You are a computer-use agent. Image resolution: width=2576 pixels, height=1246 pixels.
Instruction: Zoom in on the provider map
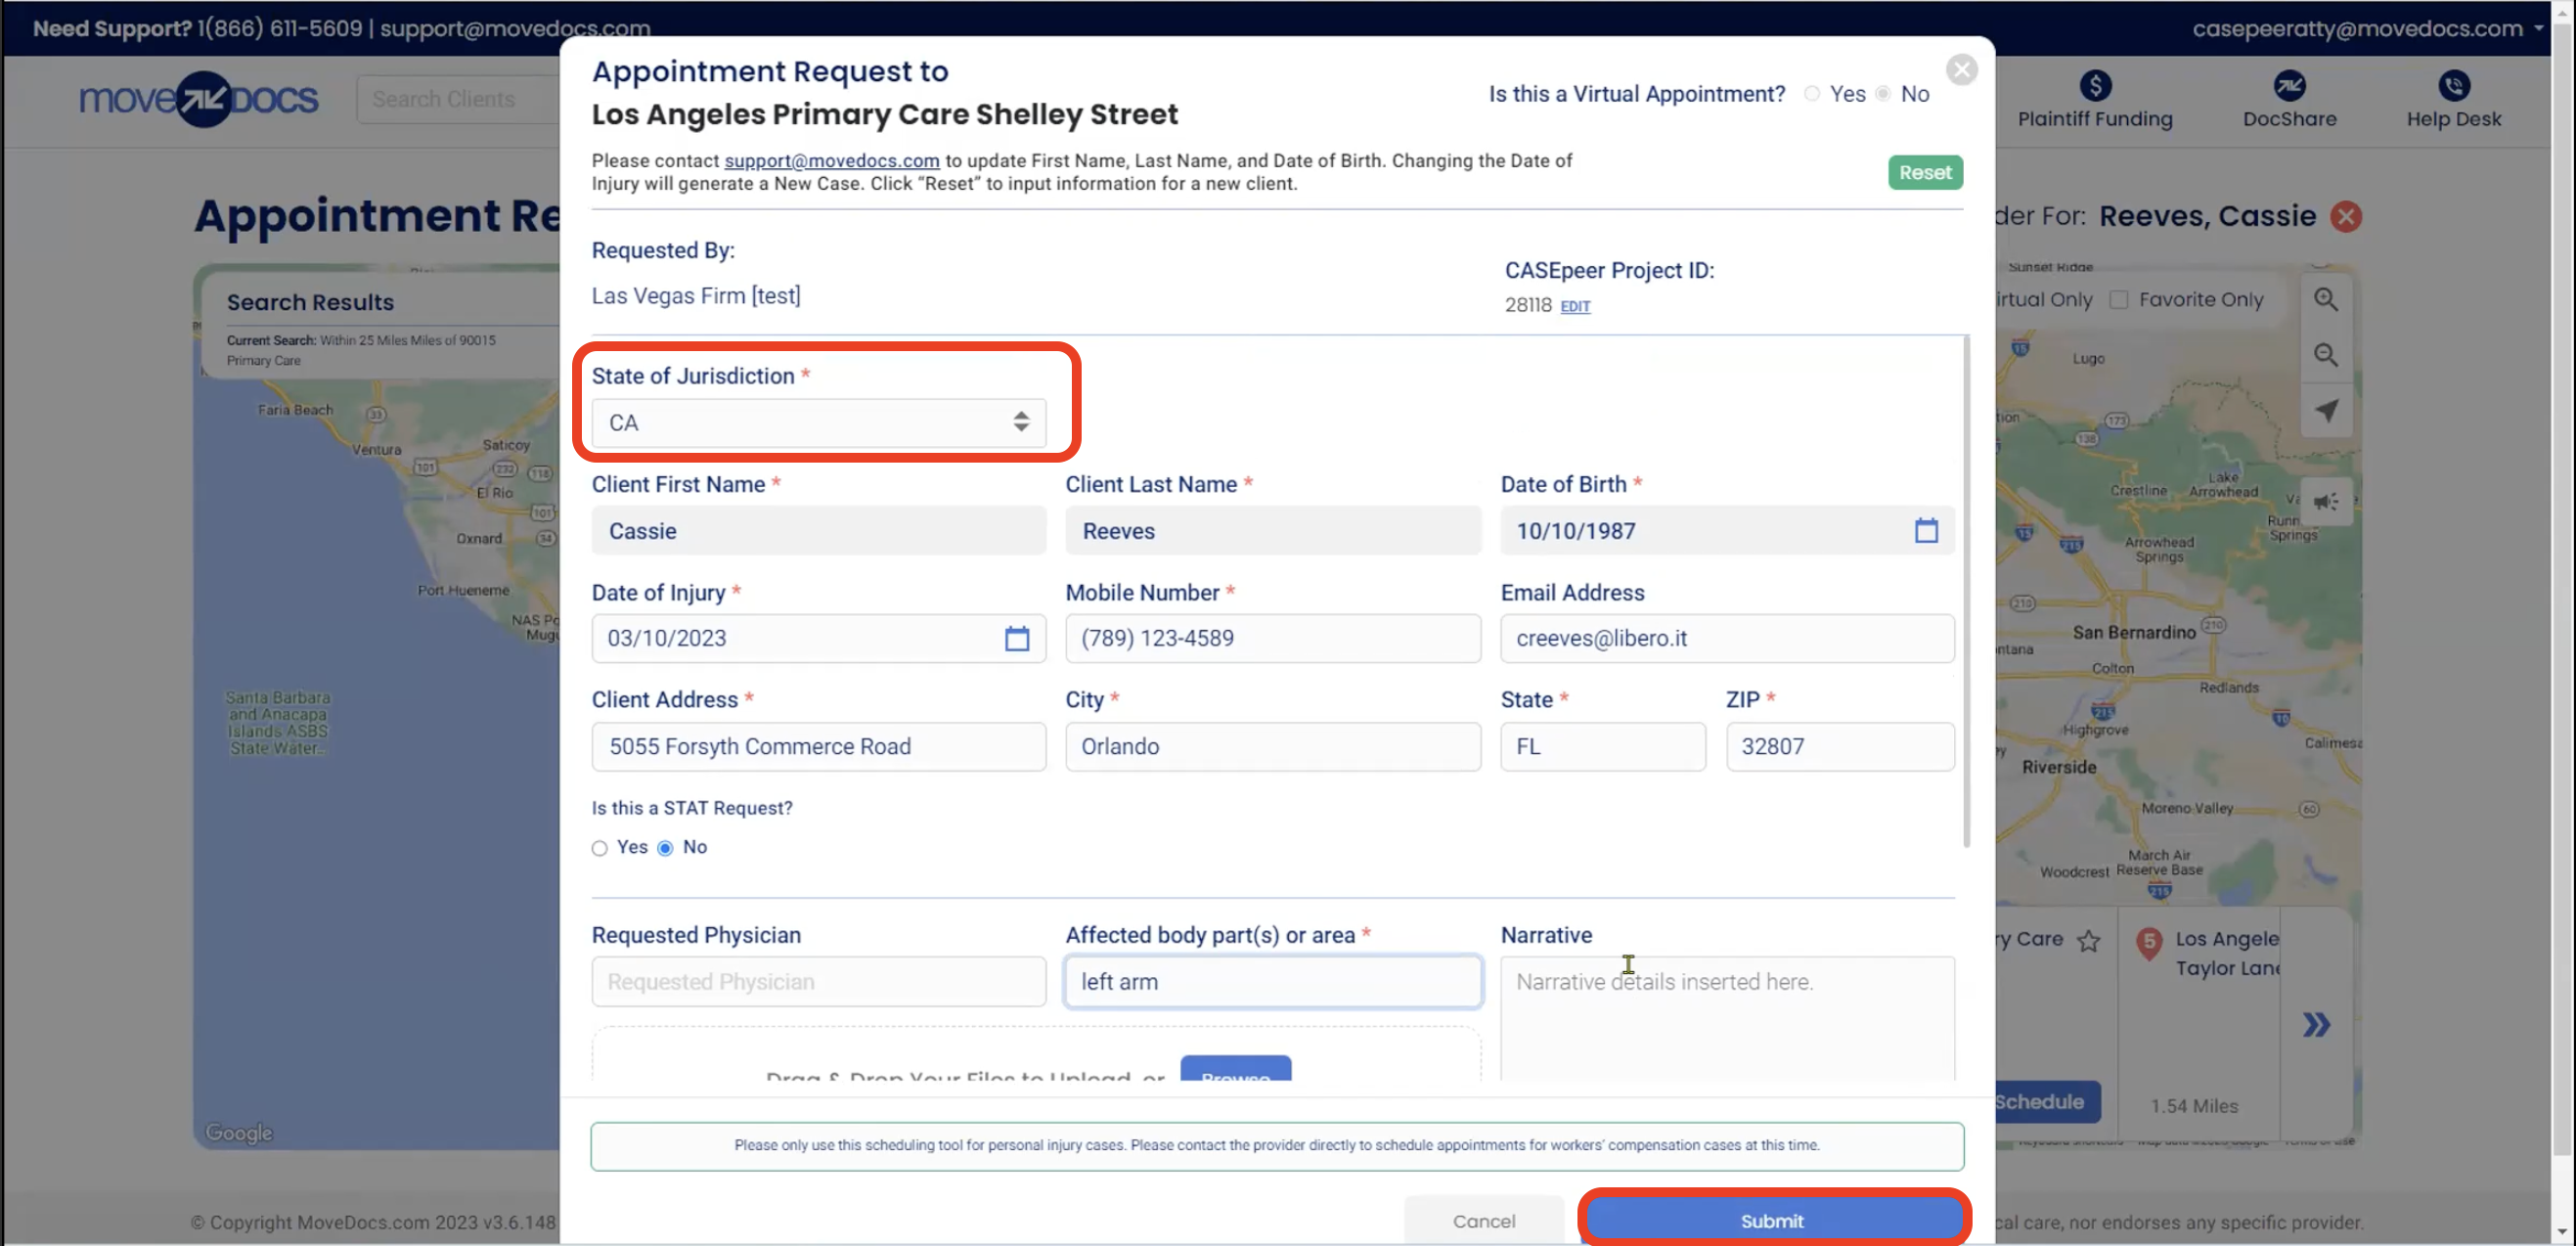[2326, 298]
